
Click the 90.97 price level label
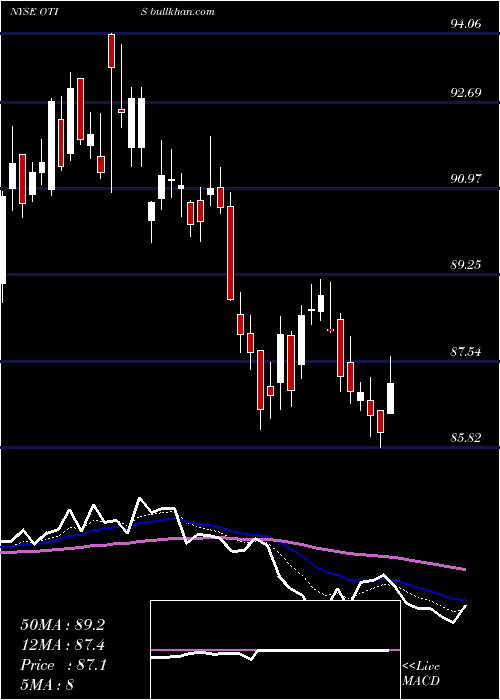466,179
